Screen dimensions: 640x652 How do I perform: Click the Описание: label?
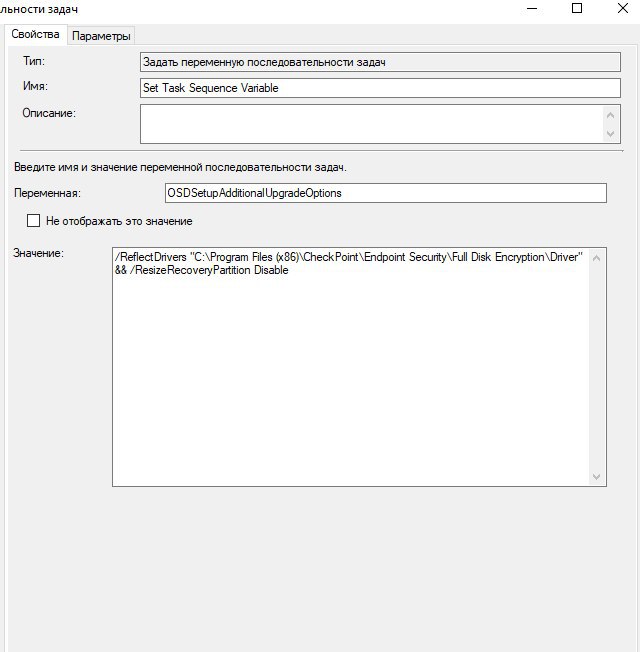click(49, 113)
